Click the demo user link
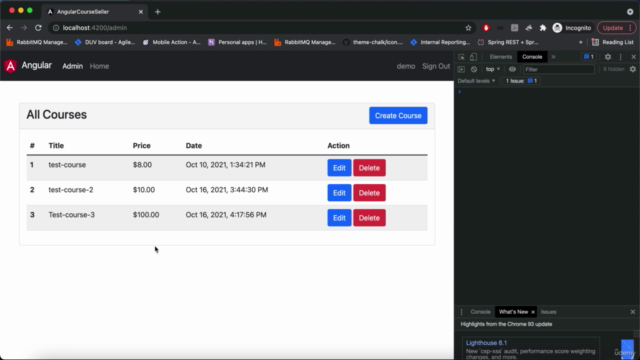640x360 pixels. pos(406,66)
